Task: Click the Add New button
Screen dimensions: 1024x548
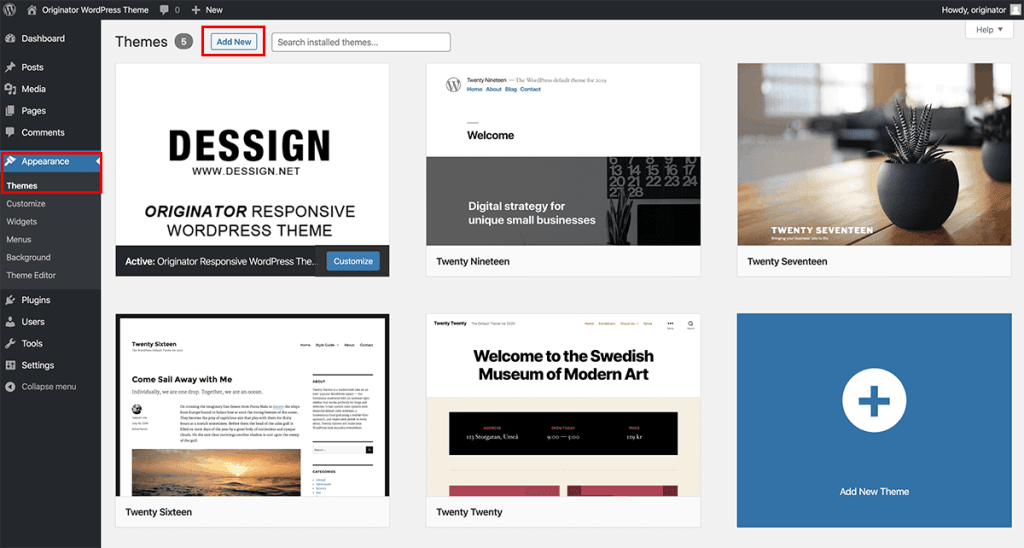Action: (234, 42)
